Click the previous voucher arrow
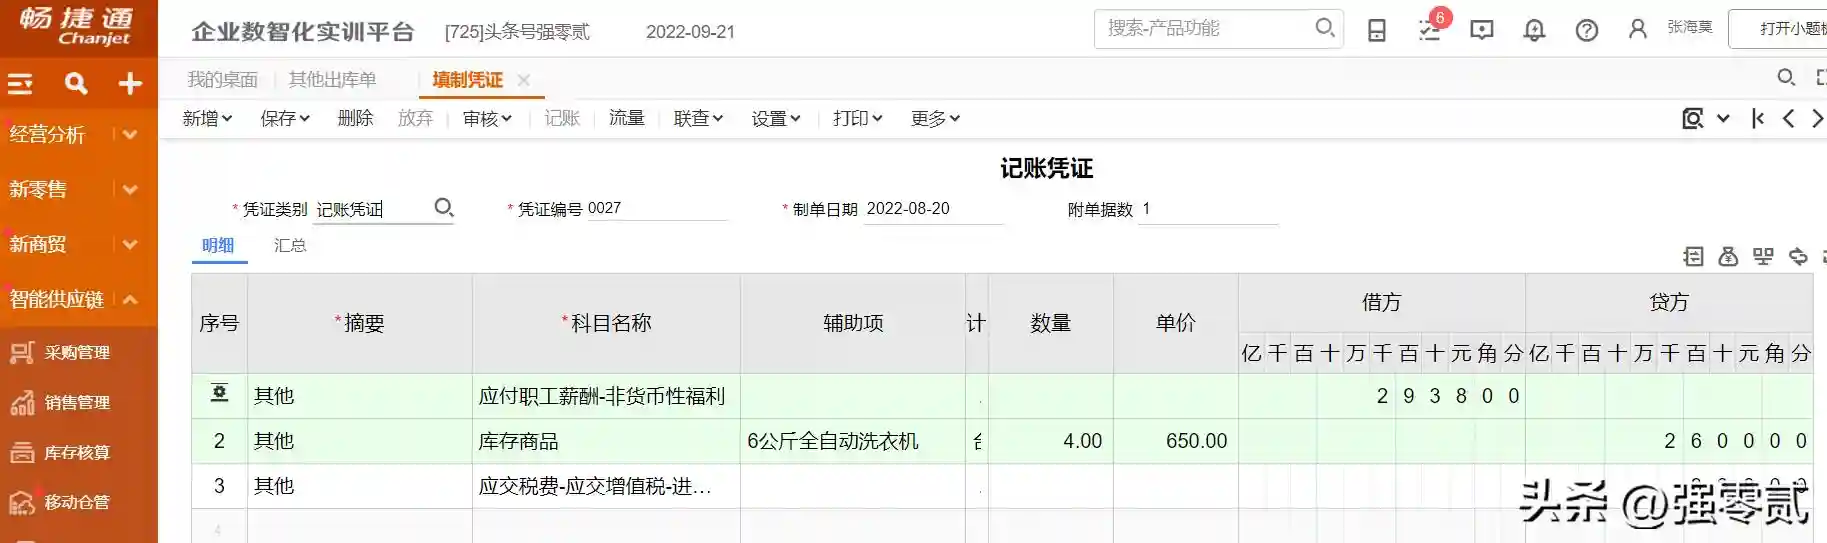Viewport: 1827px width, 543px height. tap(1789, 119)
